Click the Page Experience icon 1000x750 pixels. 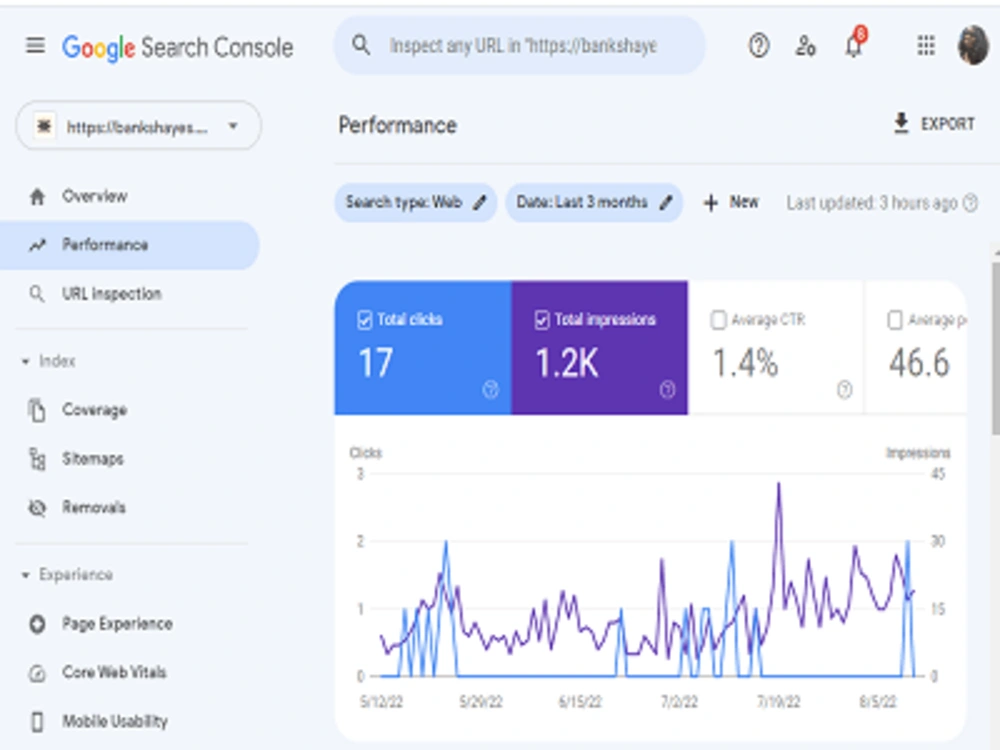pyautogui.click(x=37, y=624)
